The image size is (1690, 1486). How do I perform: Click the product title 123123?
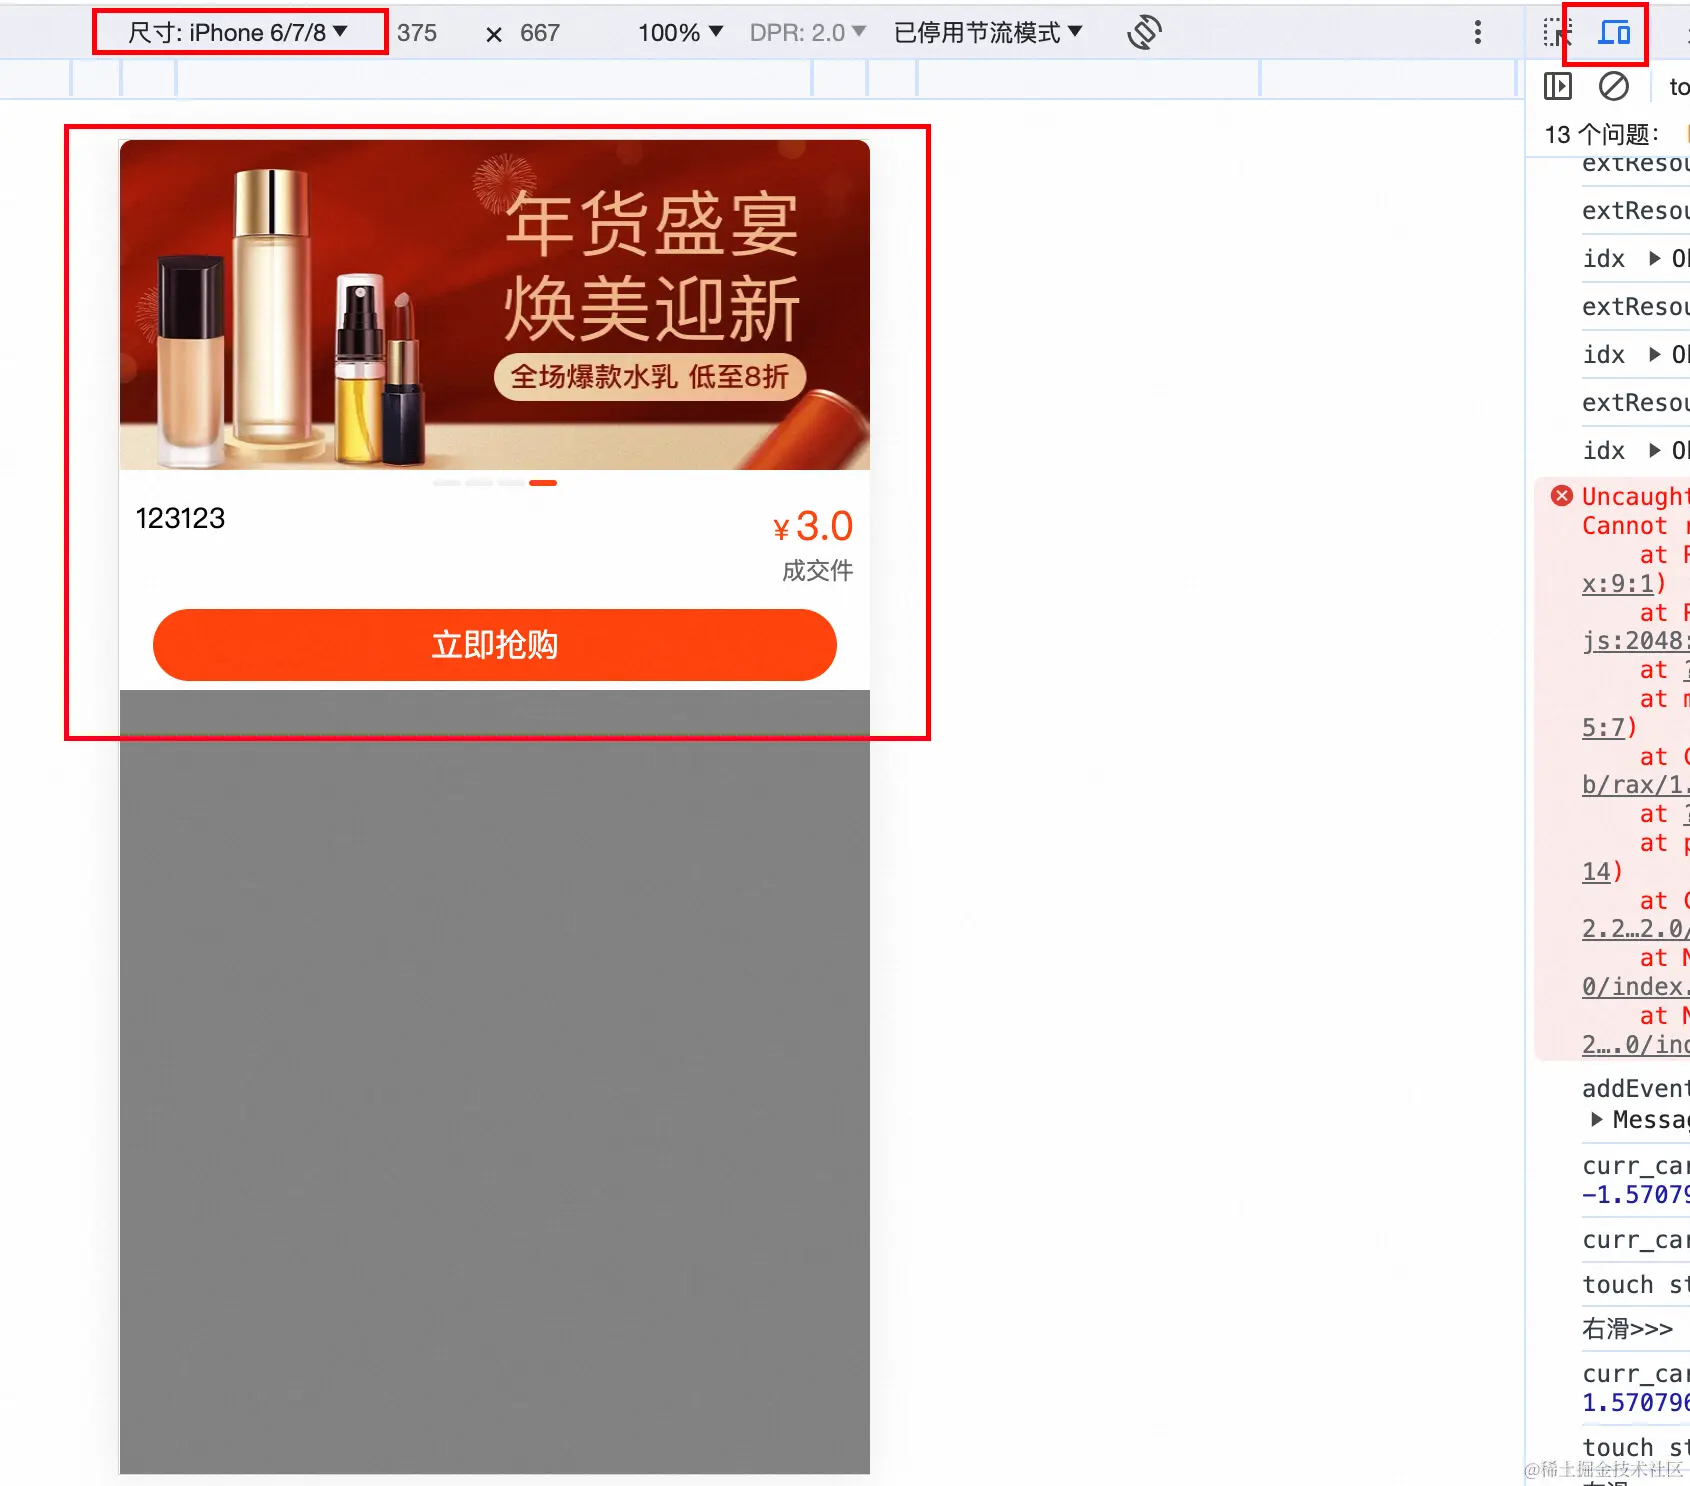coord(180,518)
